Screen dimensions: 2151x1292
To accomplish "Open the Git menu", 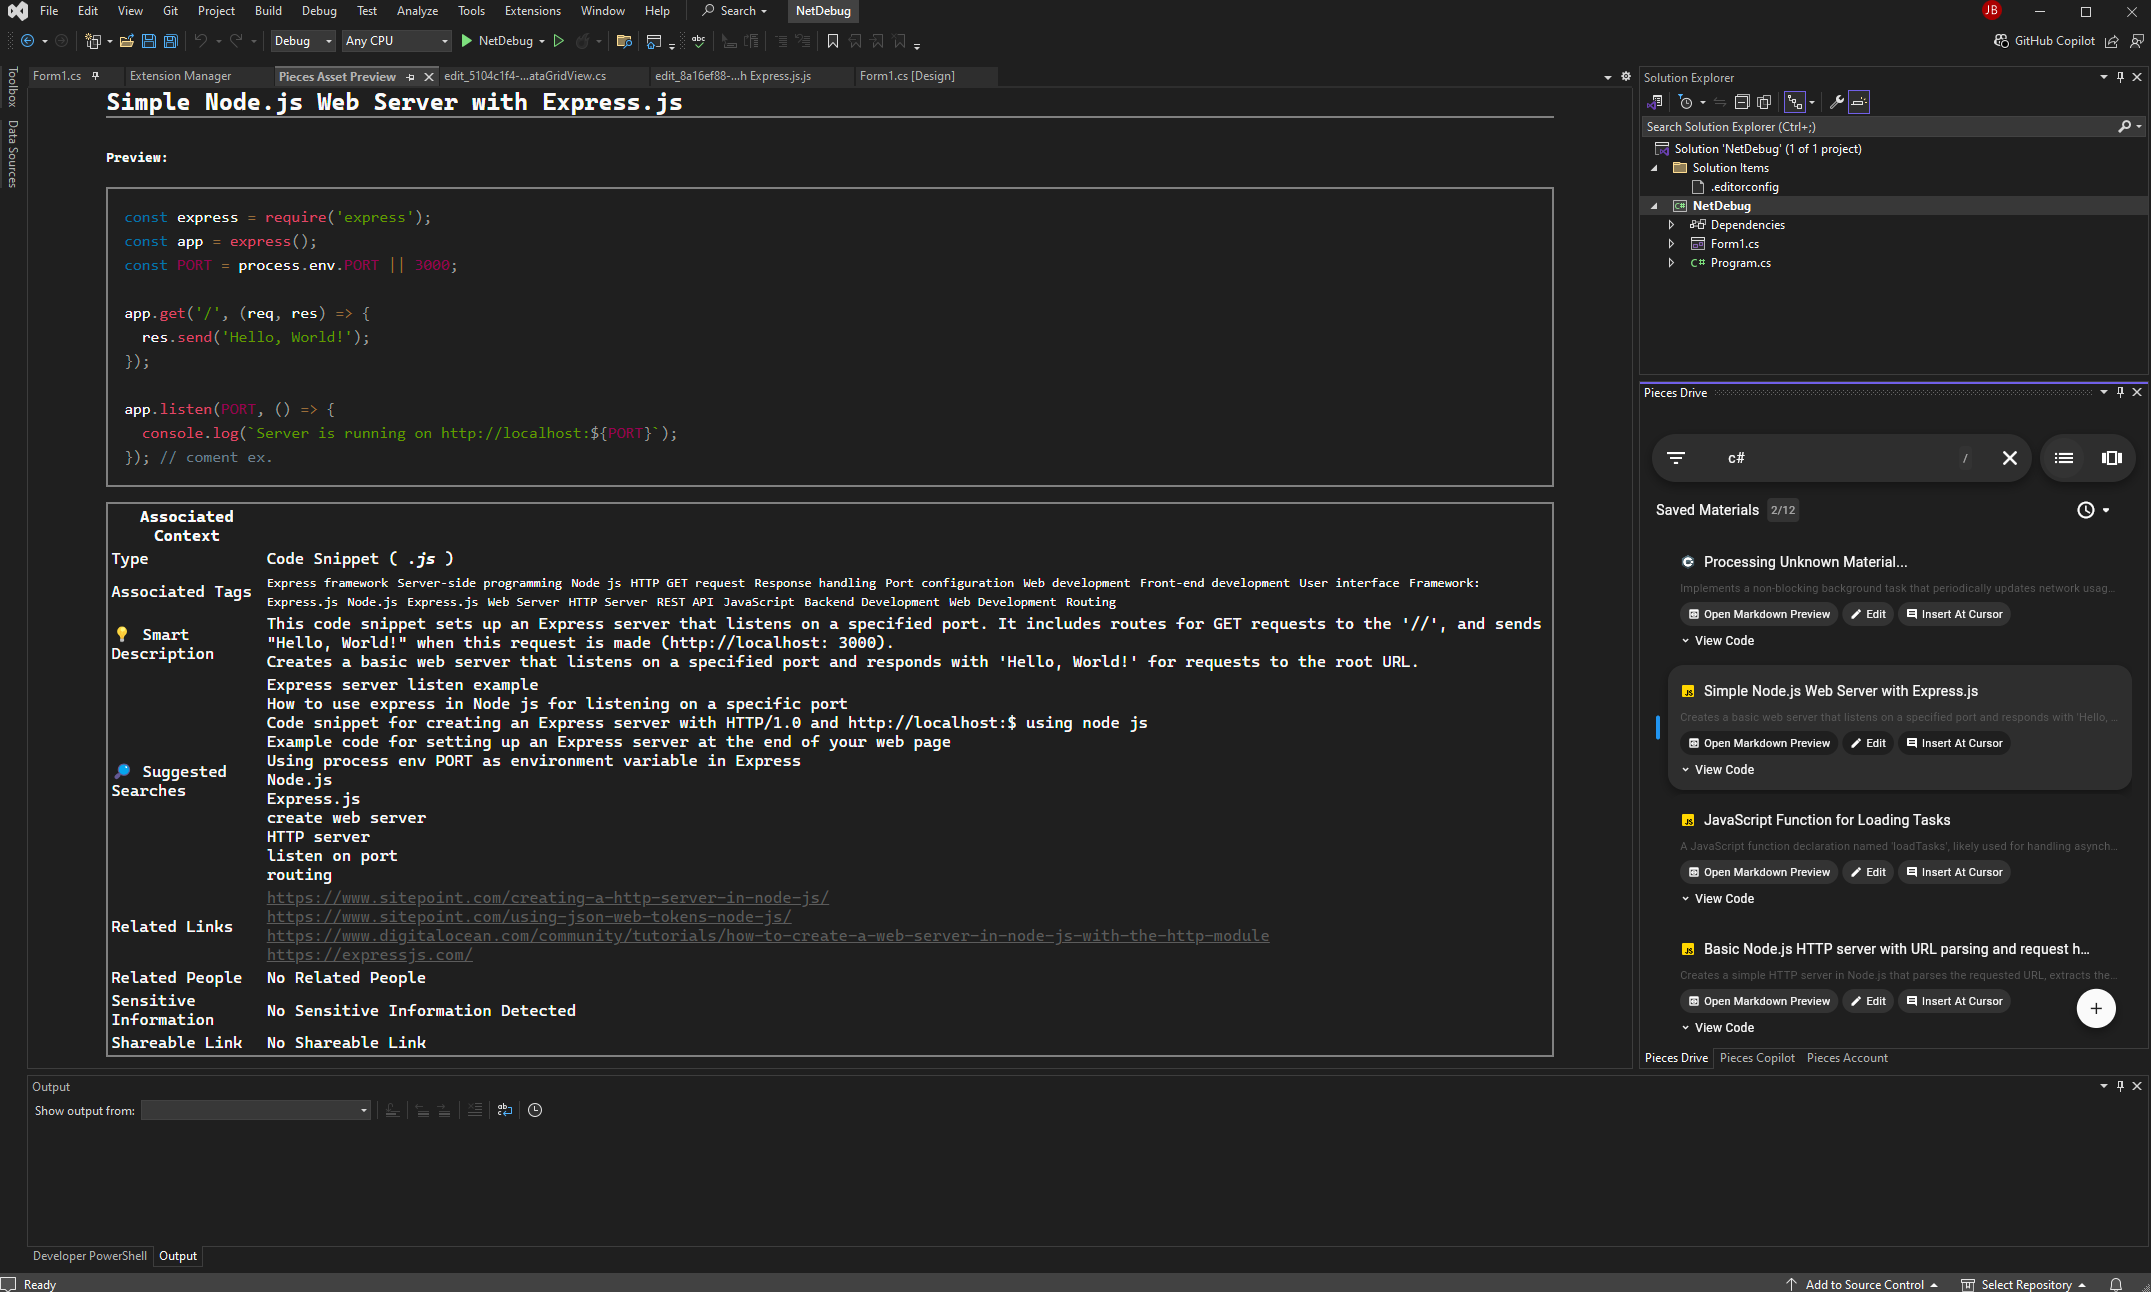I will click(170, 11).
